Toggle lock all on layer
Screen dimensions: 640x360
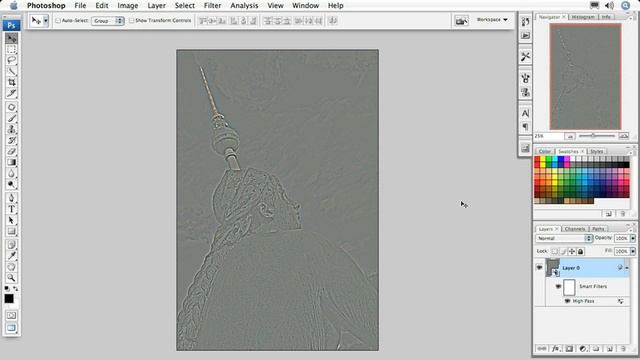(x=580, y=251)
